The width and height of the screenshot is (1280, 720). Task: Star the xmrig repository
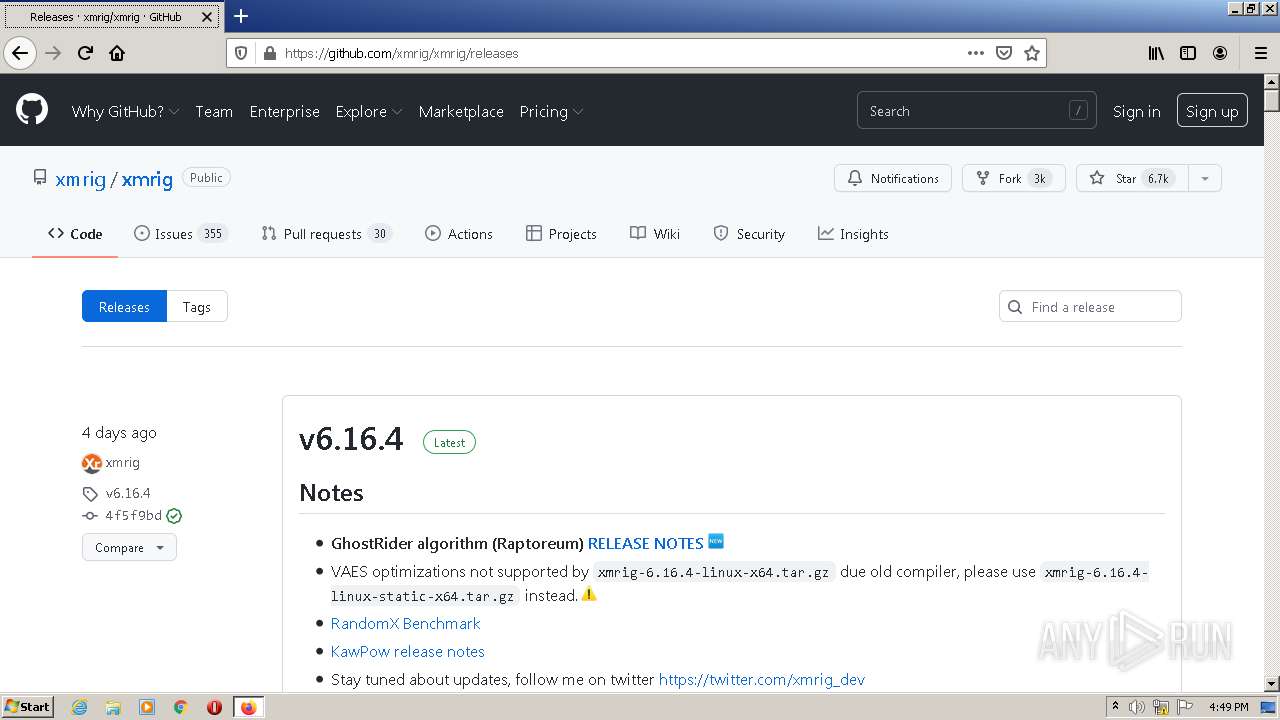click(1132, 178)
